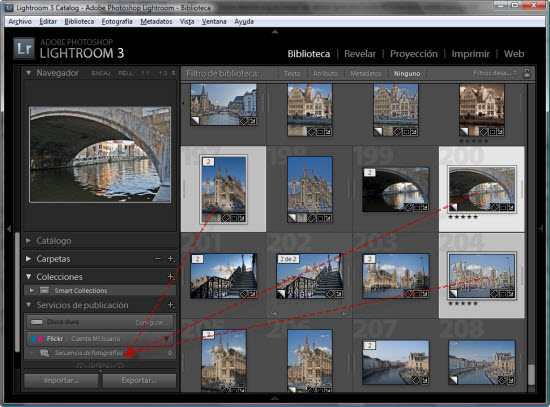
Task: Choose the Ninguno library filter
Action: click(407, 73)
